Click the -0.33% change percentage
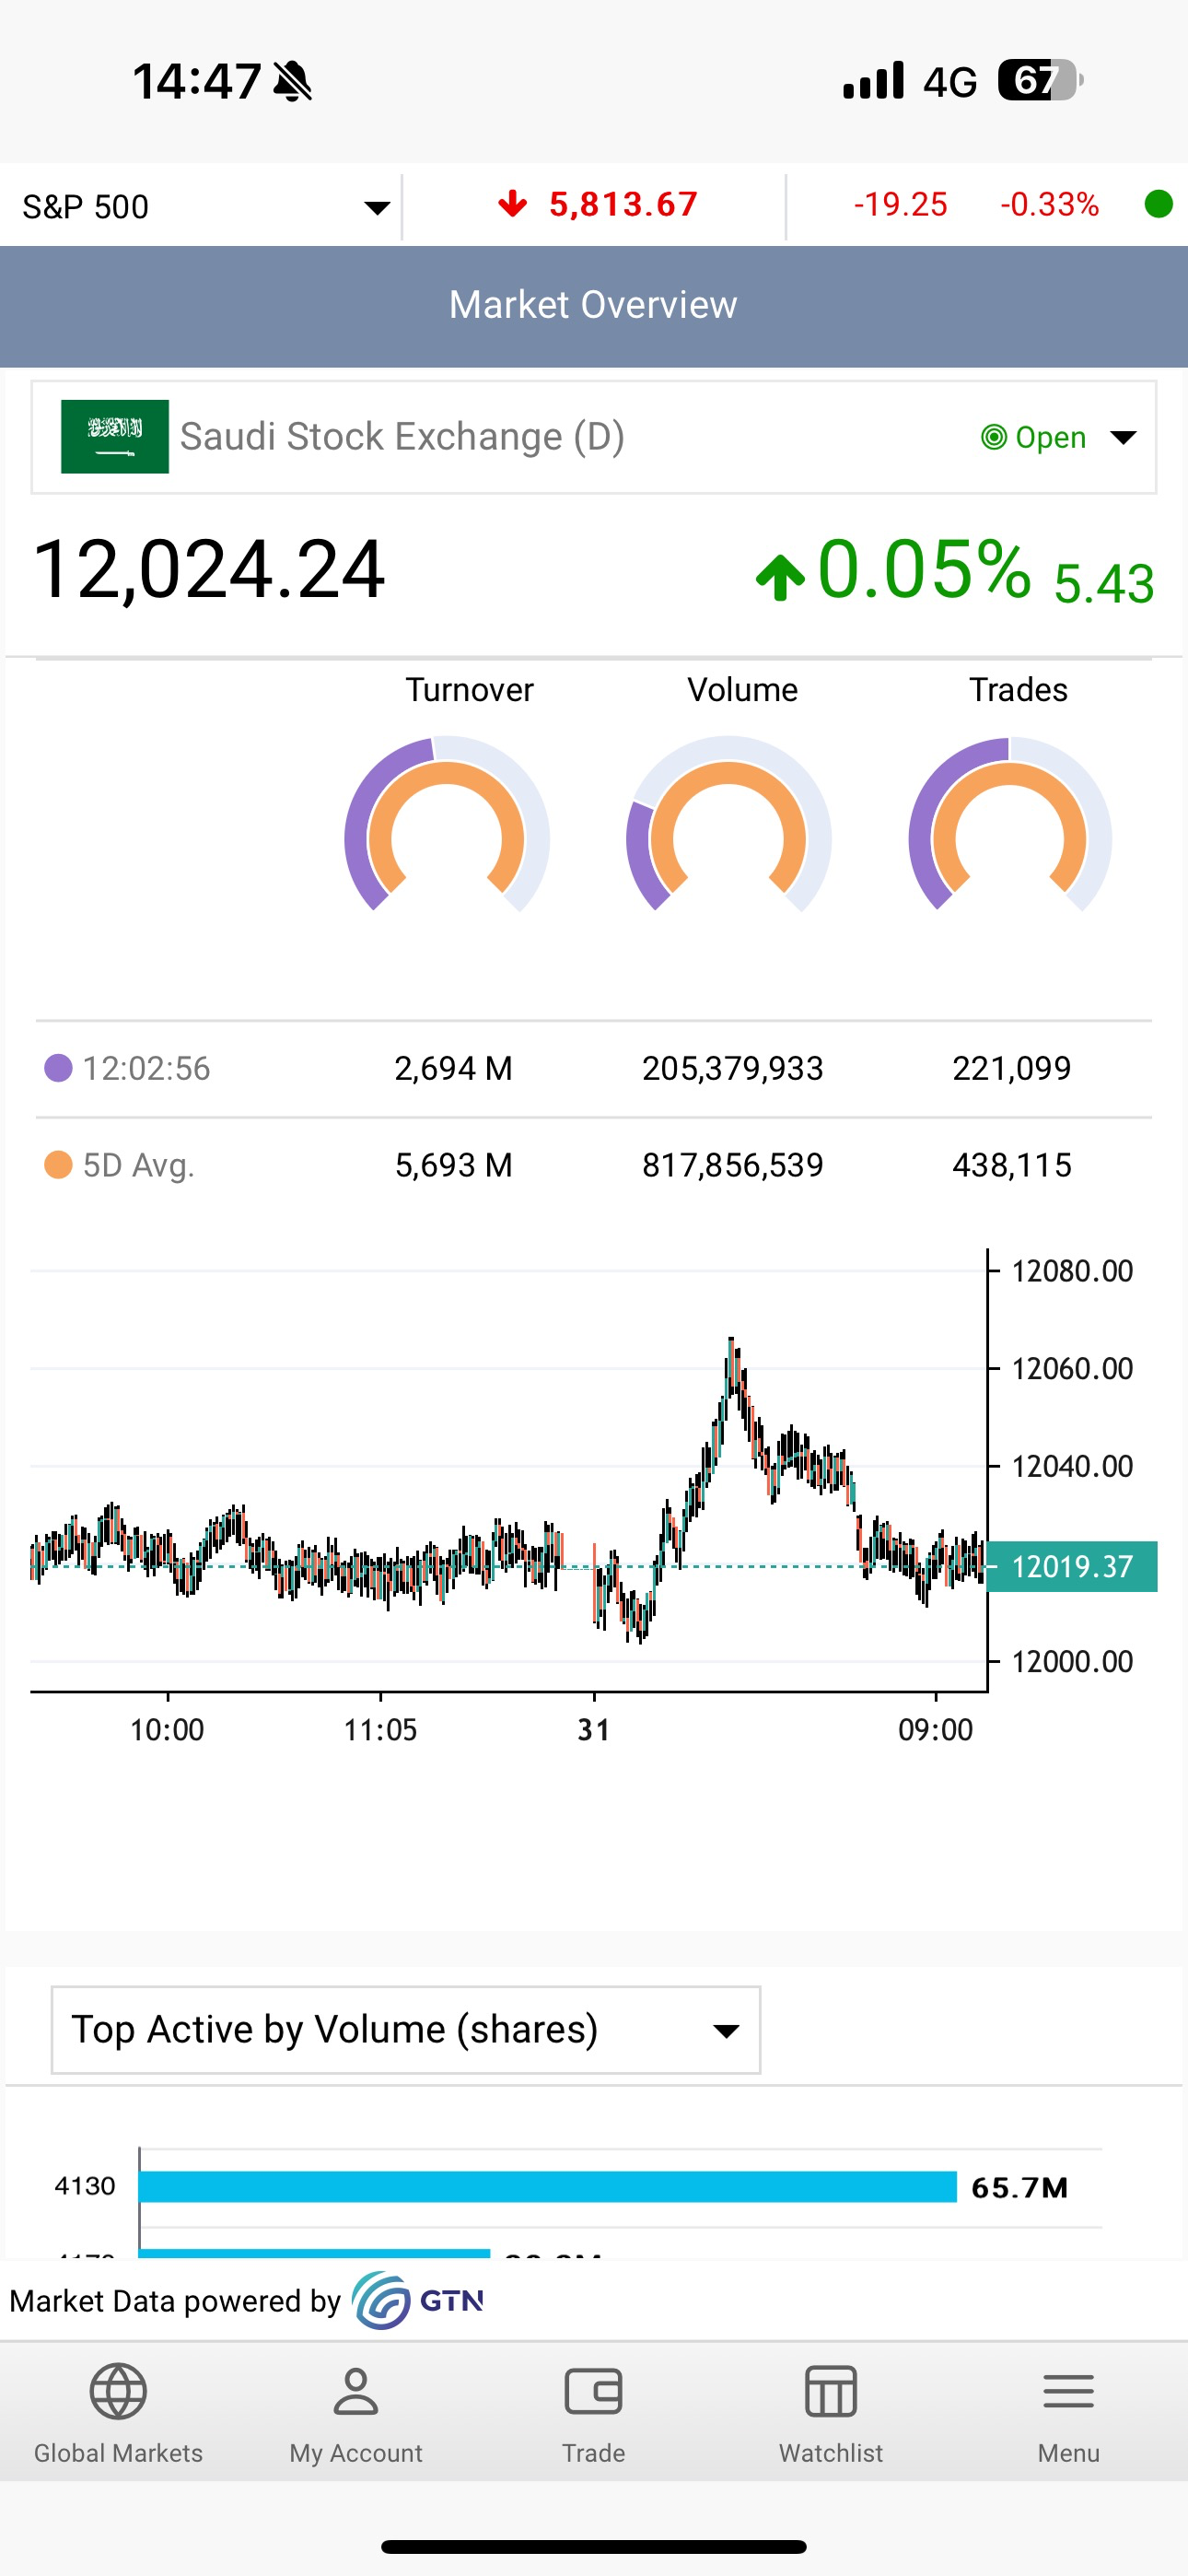Viewport: 1188px width, 2576px height. point(1049,204)
